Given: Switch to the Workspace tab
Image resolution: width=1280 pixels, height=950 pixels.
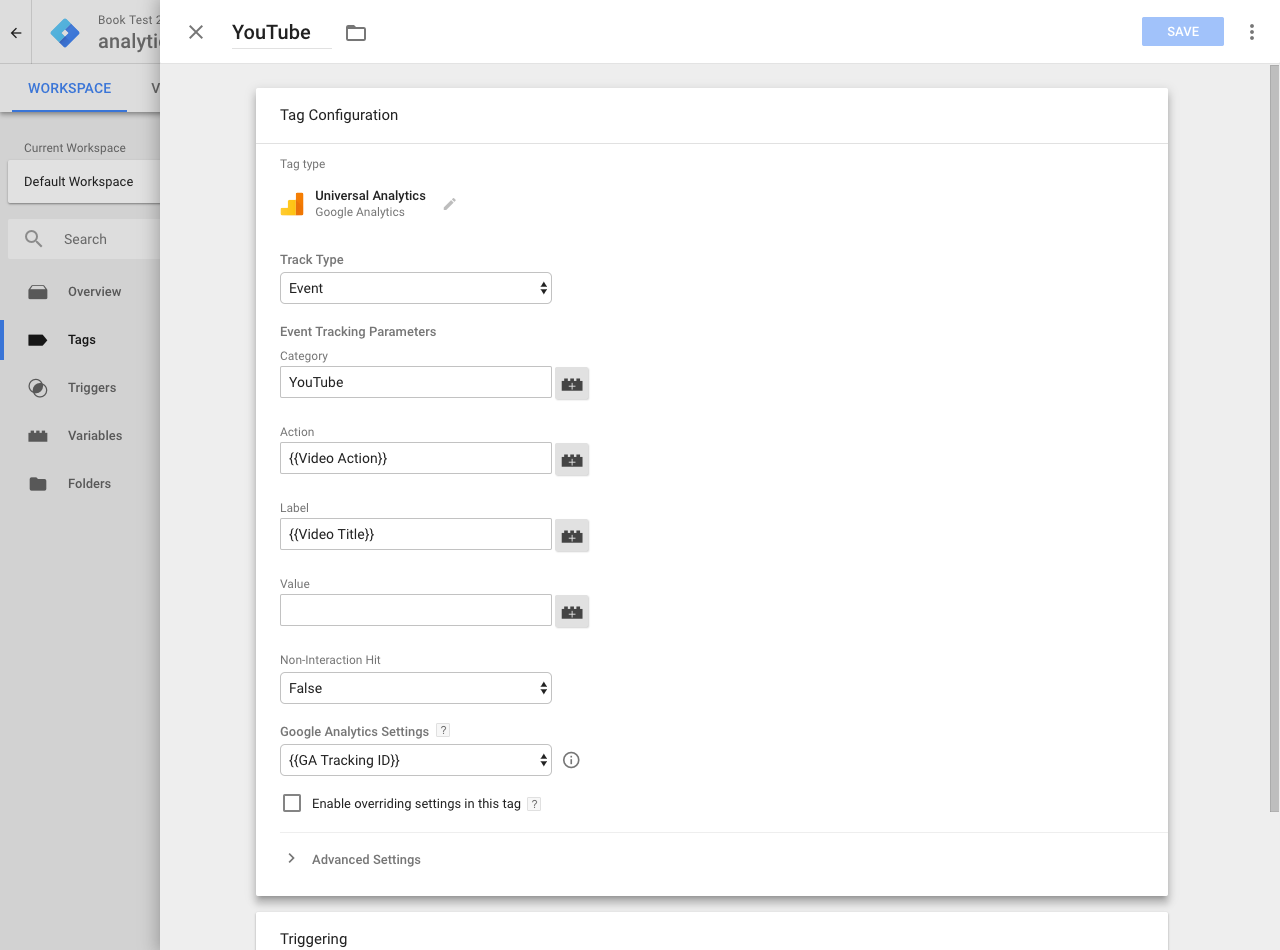Looking at the screenshot, I should pyautogui.click(x=67, y=88).
